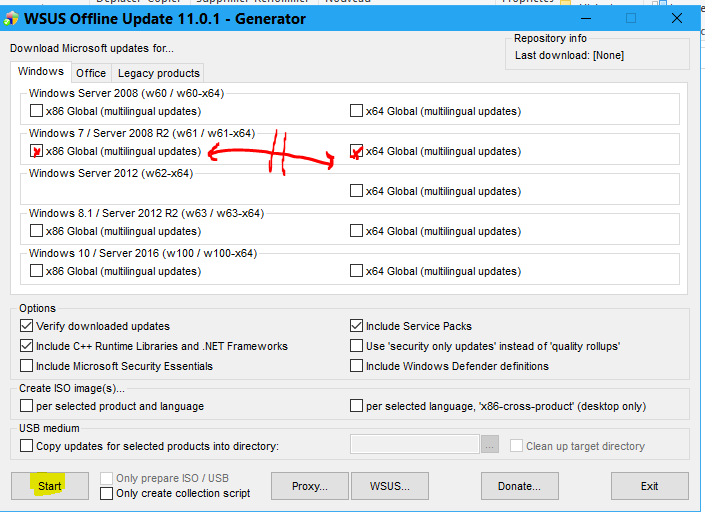
Task: Open the Legacy products tab
Action: (x=158, y=73)
